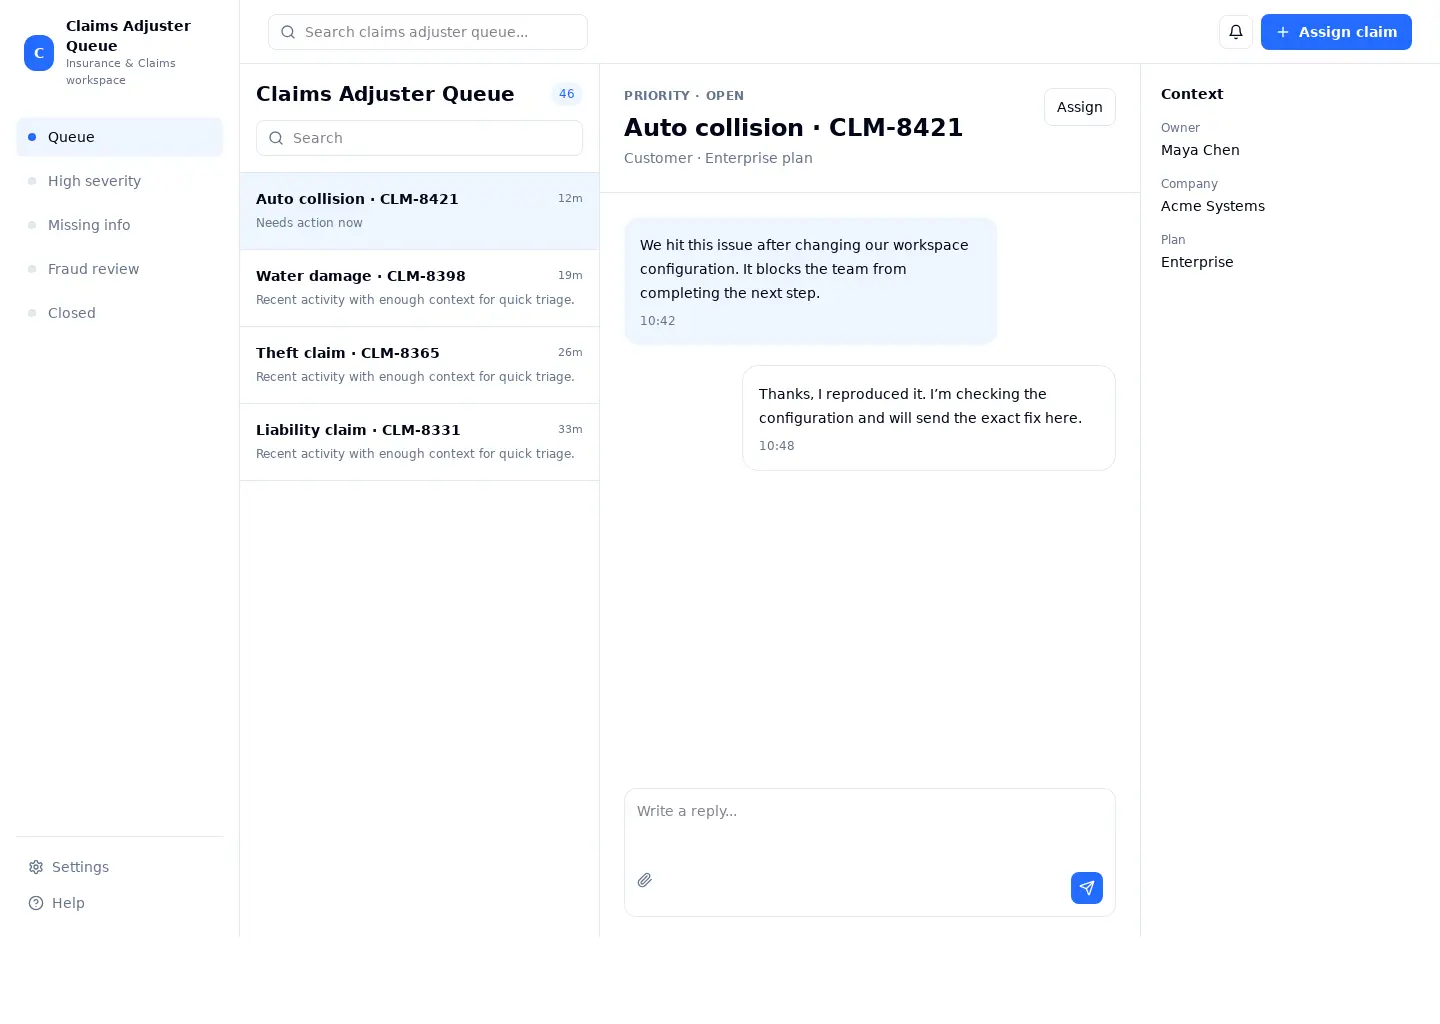Click the Assign claim button

pyautogui.click(x=1336, y=32)
